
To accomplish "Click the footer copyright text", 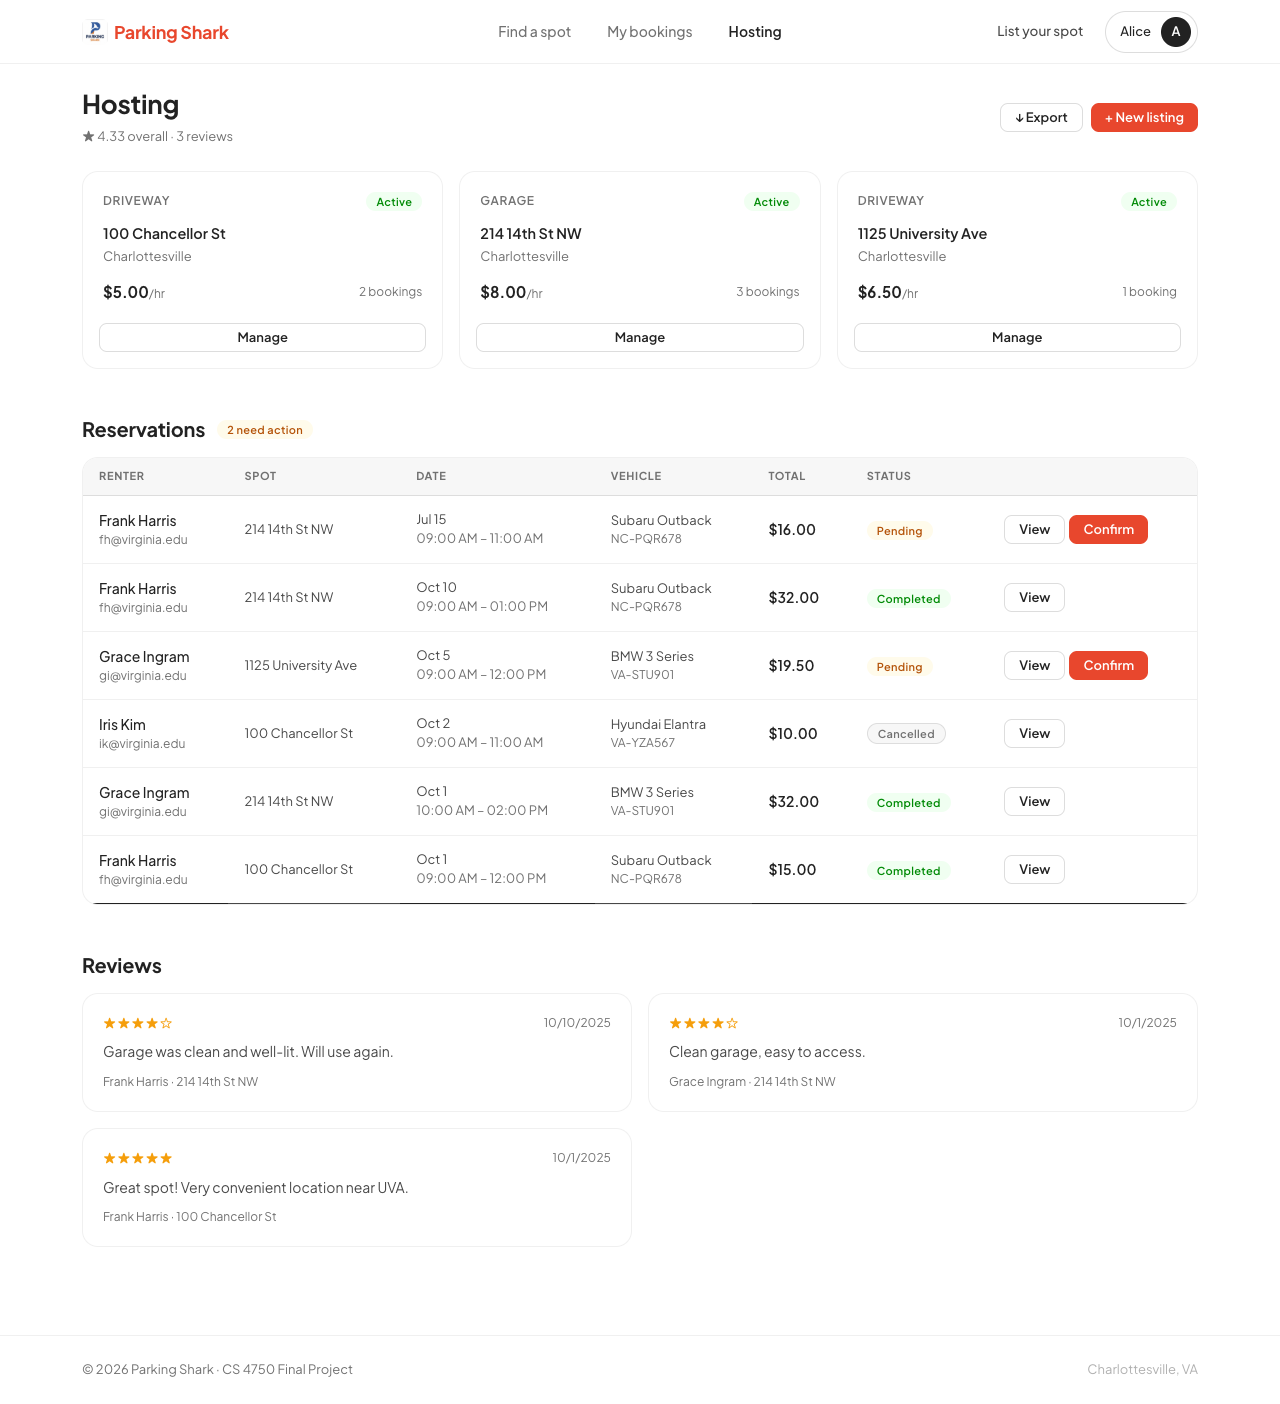I will click(217, 1370).
